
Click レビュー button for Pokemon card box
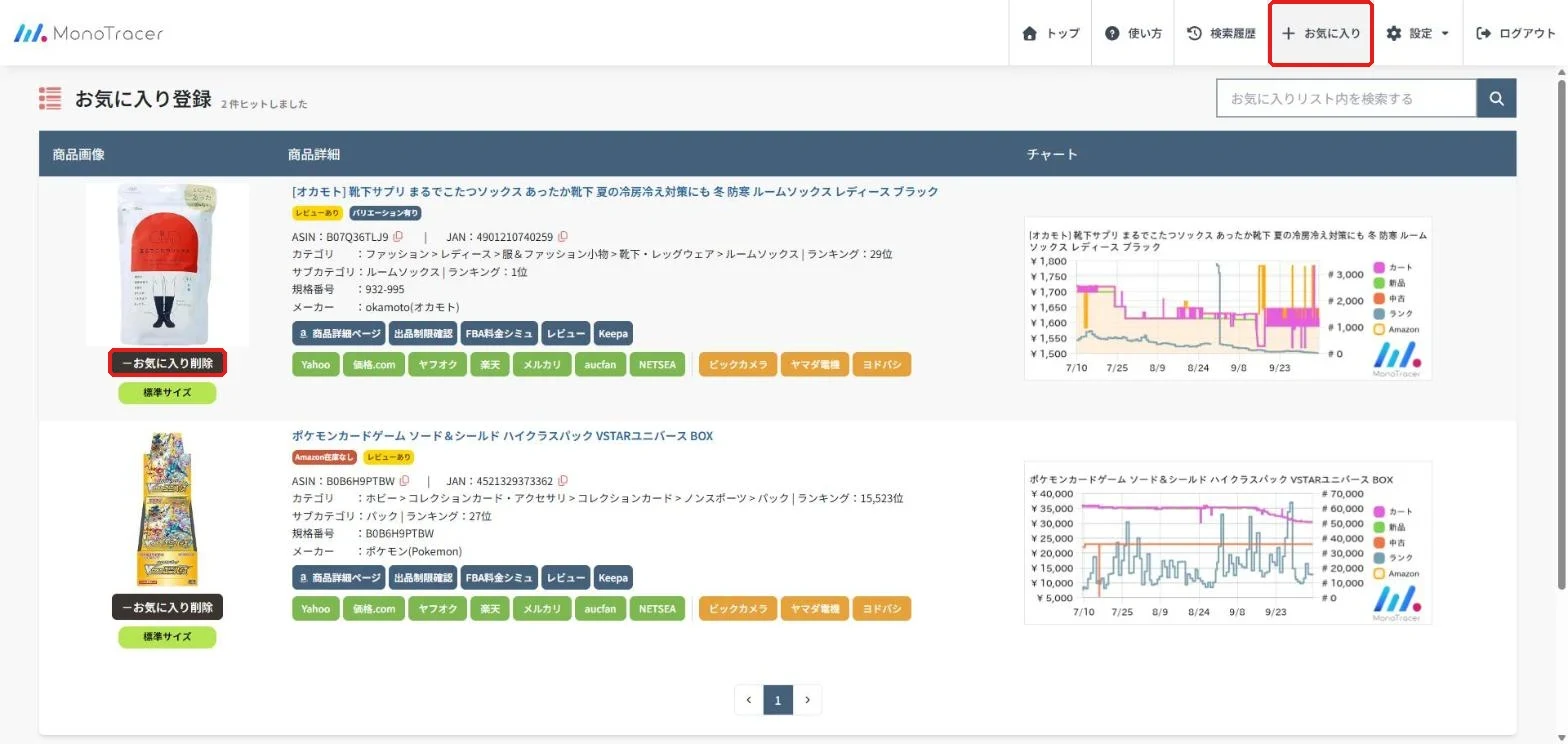(566, 577)
